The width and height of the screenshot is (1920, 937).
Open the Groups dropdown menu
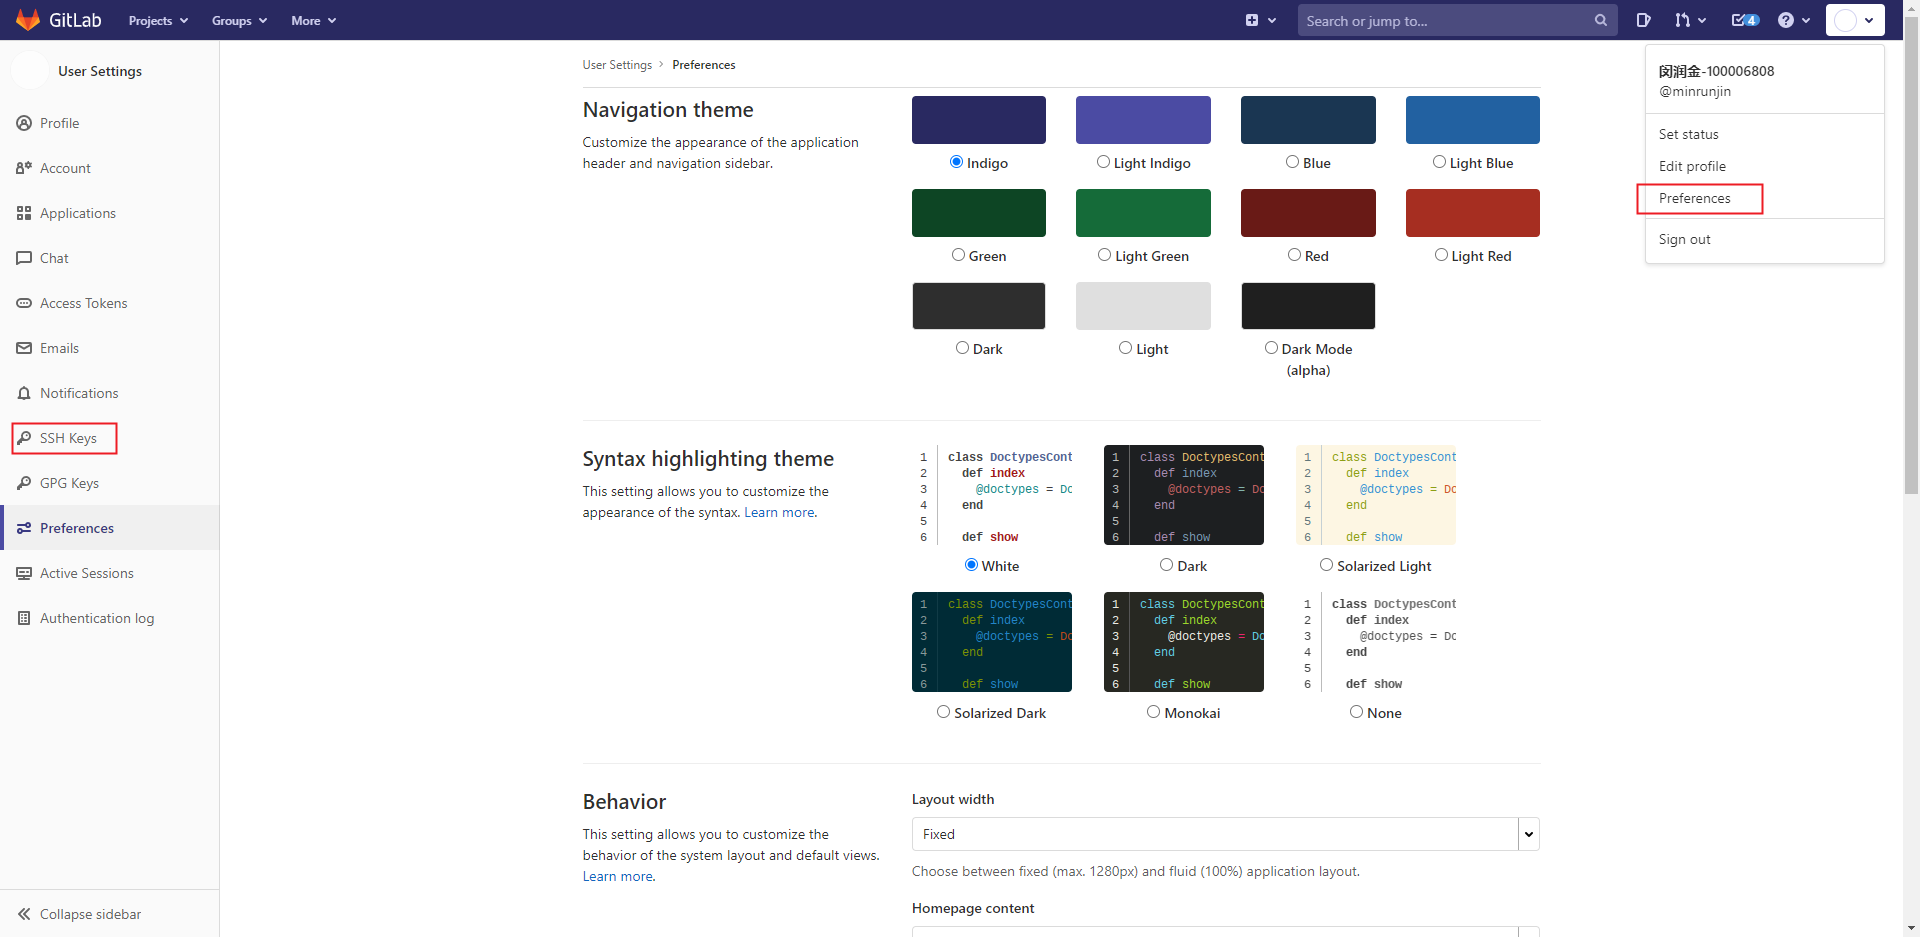click(239, 20)
